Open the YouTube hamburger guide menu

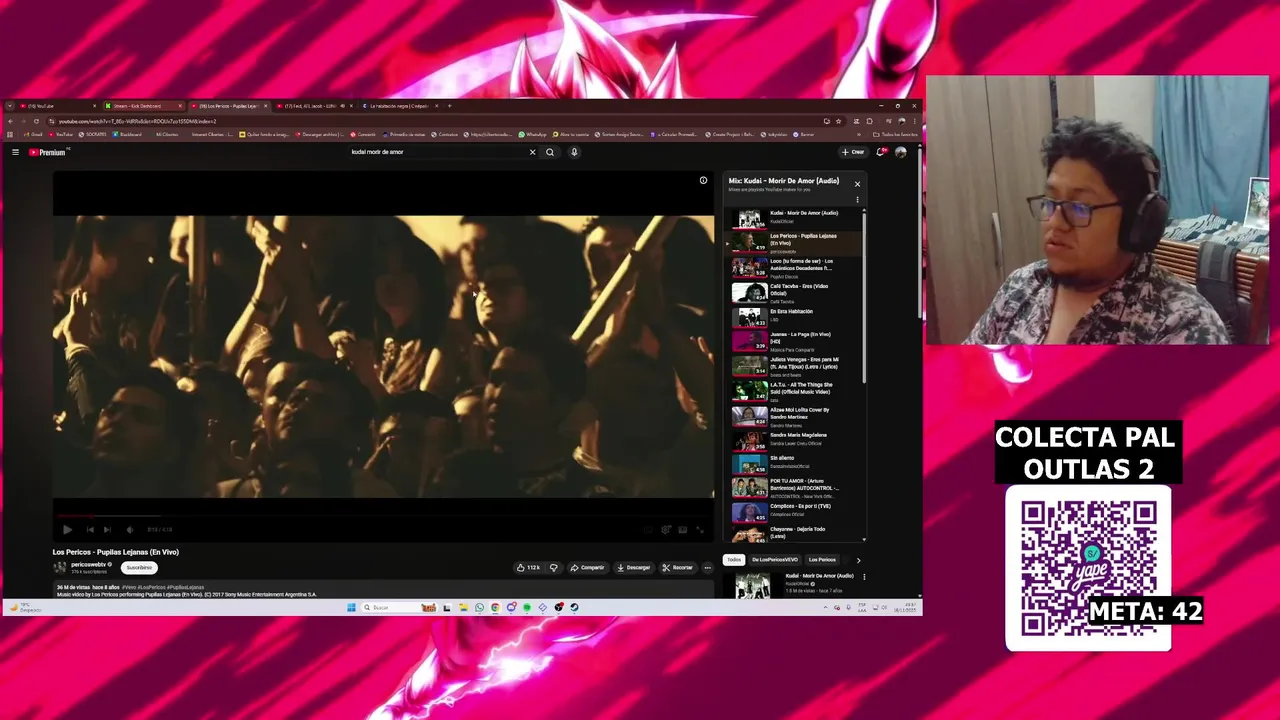[15, 152]
